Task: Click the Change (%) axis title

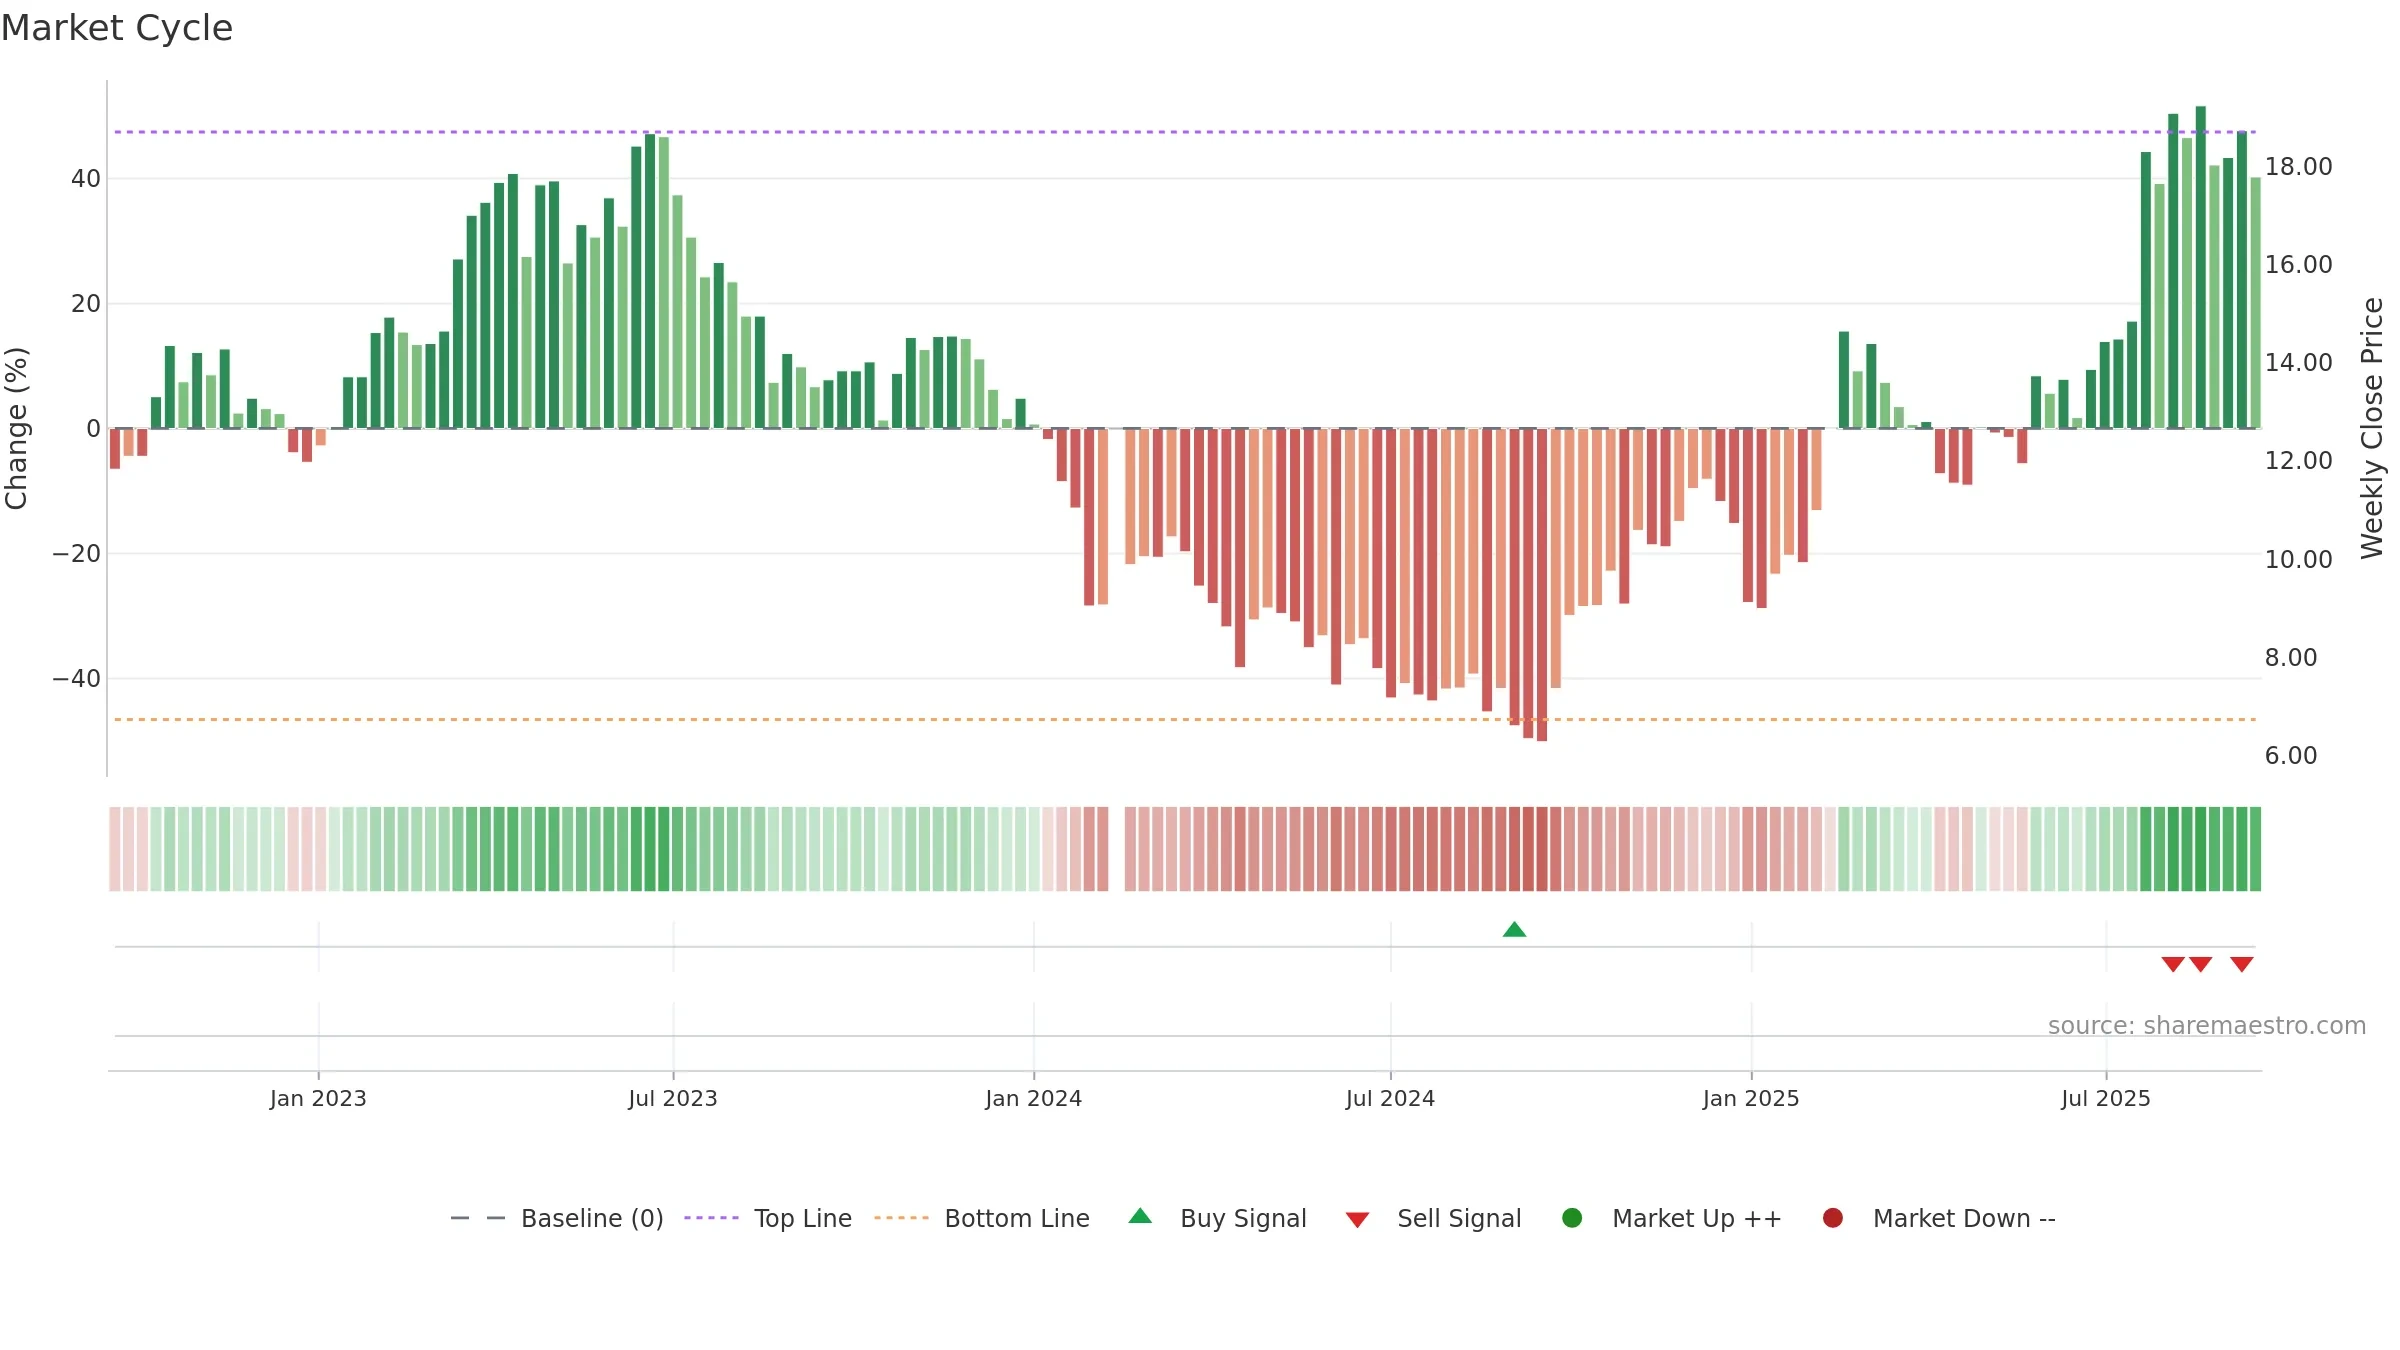Action: pos(16,428)
